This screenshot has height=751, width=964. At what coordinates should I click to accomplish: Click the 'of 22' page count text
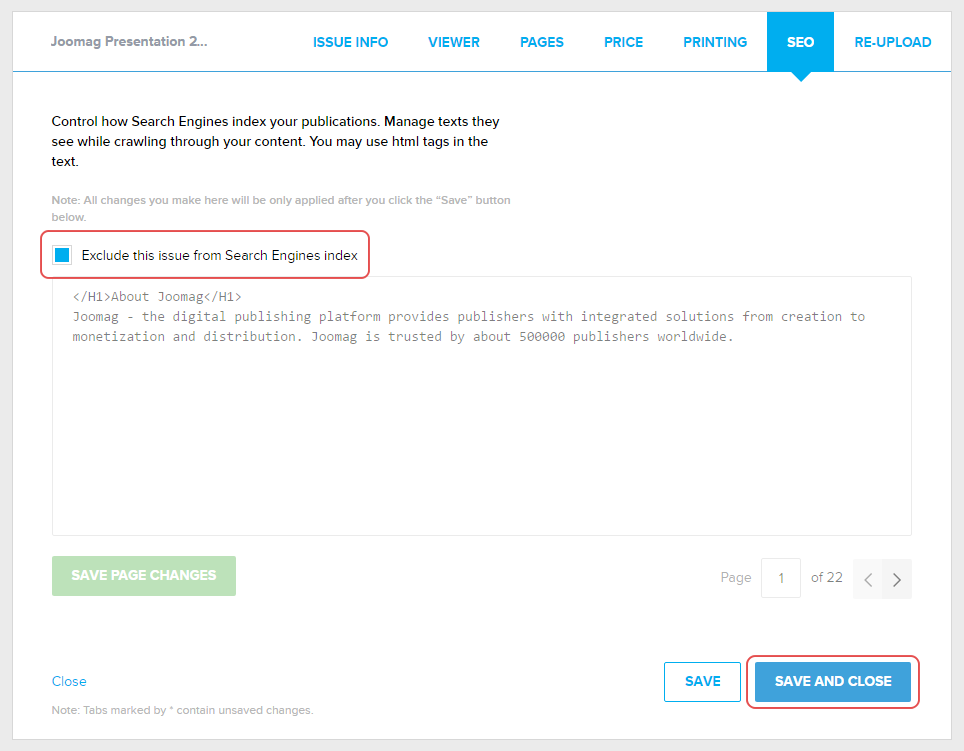click(x=826, y=577)
